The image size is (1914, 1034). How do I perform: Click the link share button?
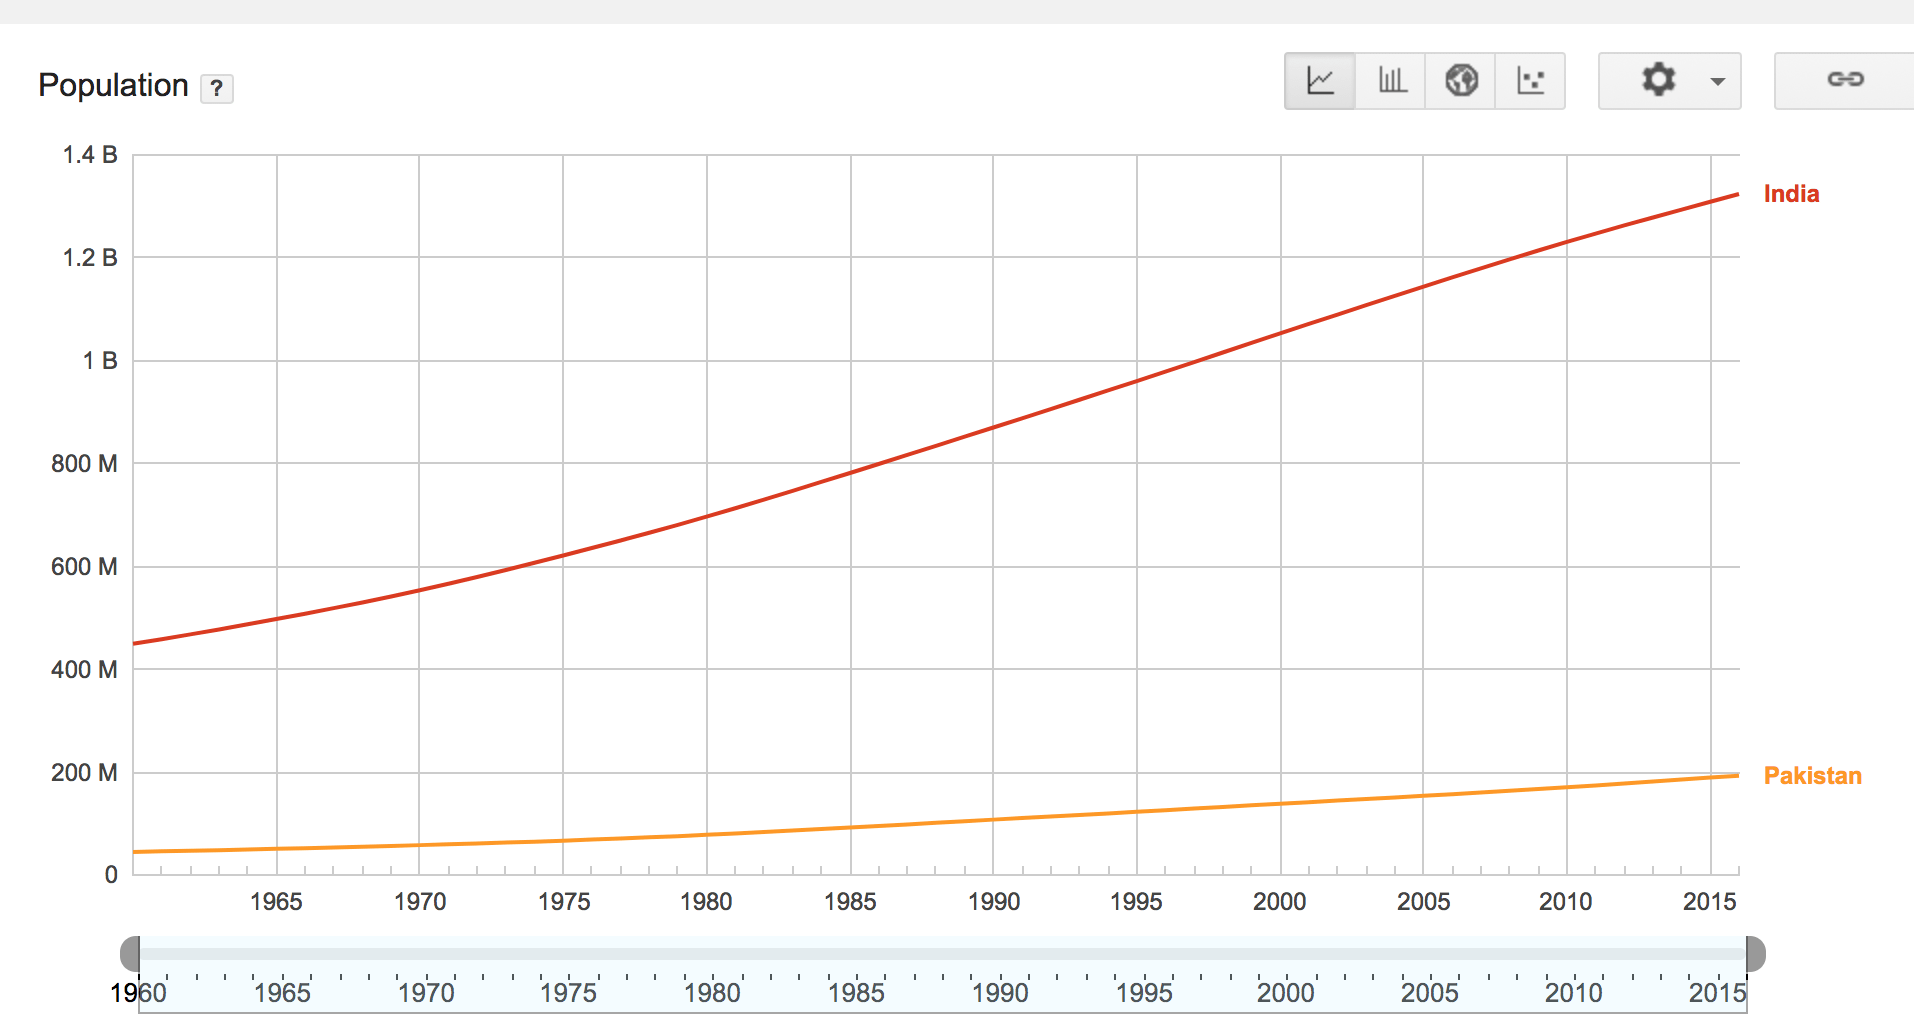point(1845,81)
